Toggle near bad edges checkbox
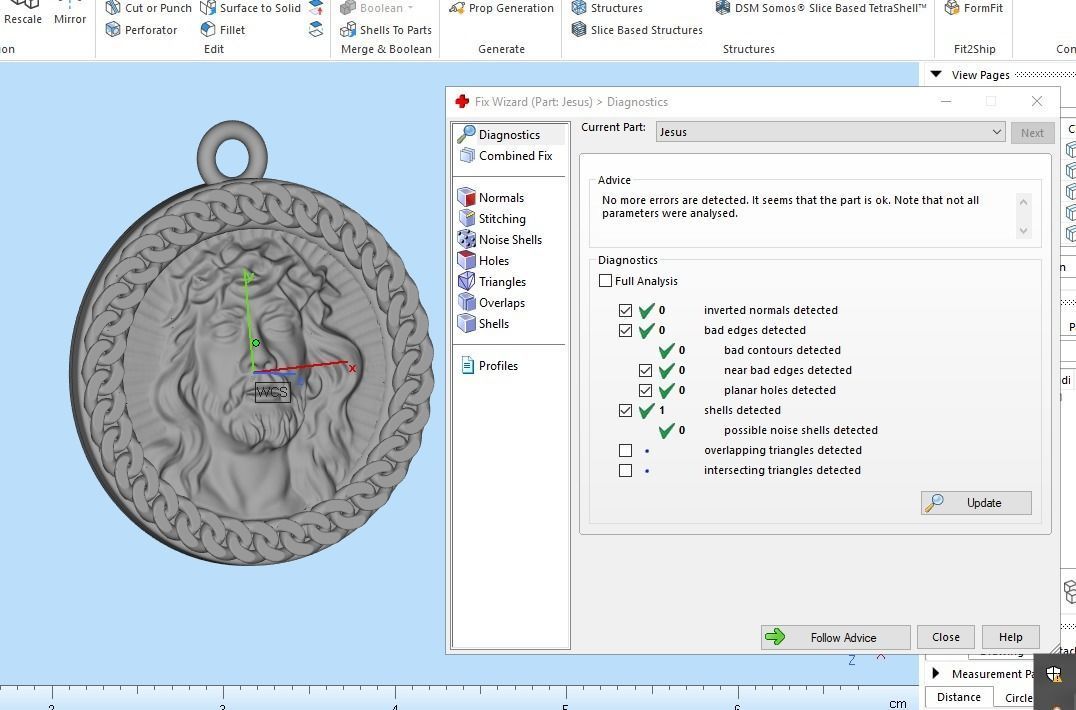 coord(645,370)
